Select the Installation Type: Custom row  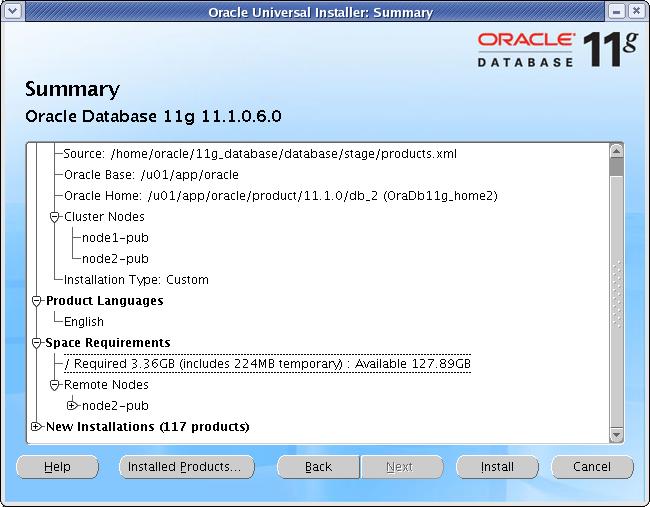point(136,280)
